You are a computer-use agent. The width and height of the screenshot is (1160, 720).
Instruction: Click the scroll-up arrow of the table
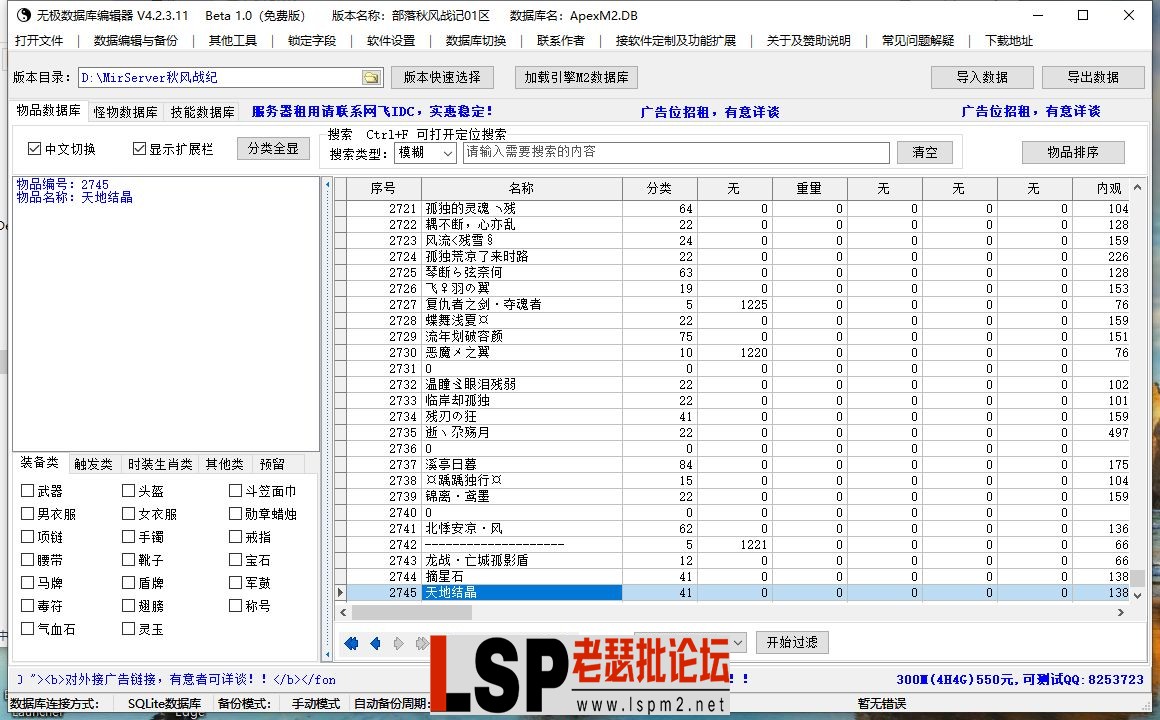1138,187
